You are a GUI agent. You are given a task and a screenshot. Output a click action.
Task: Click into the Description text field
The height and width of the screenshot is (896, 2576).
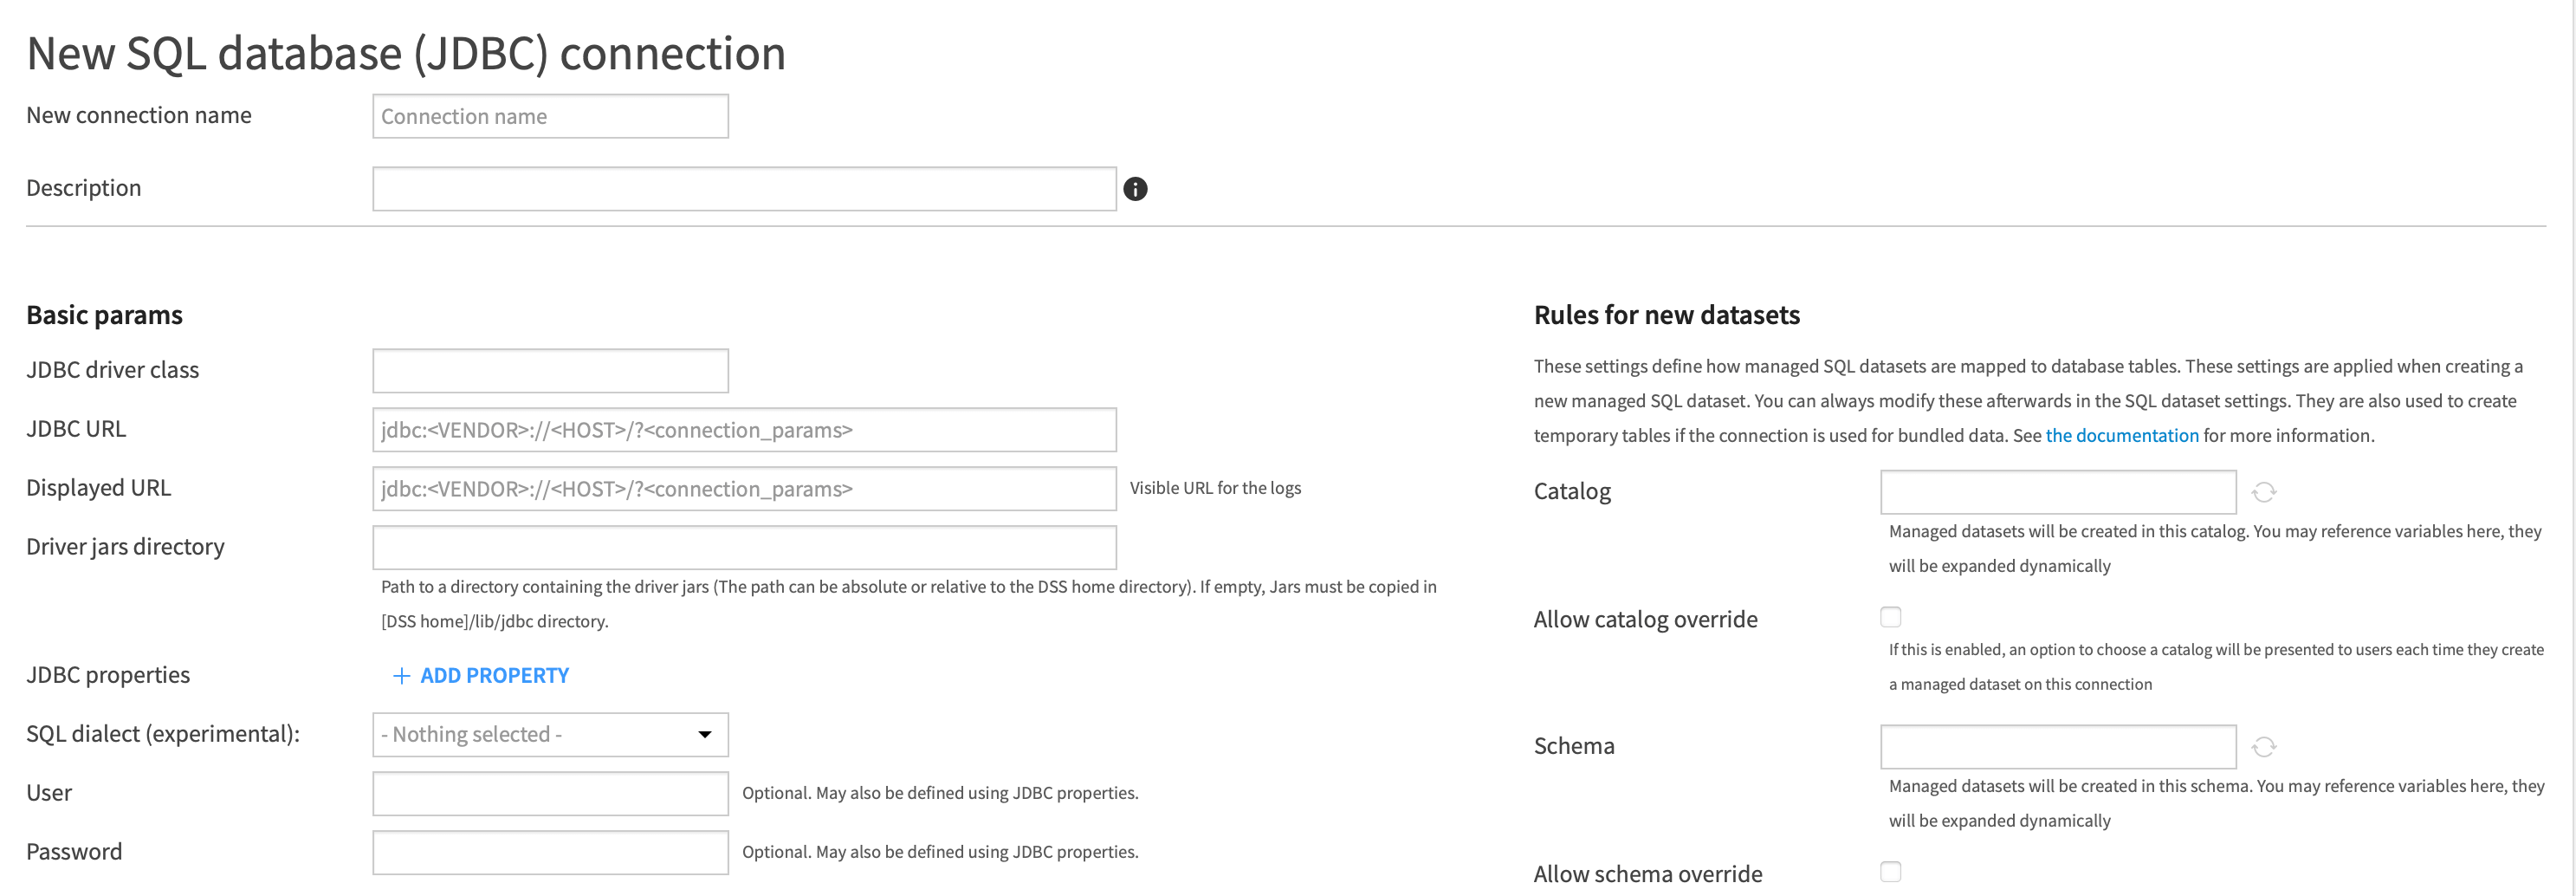coord(744,189)
